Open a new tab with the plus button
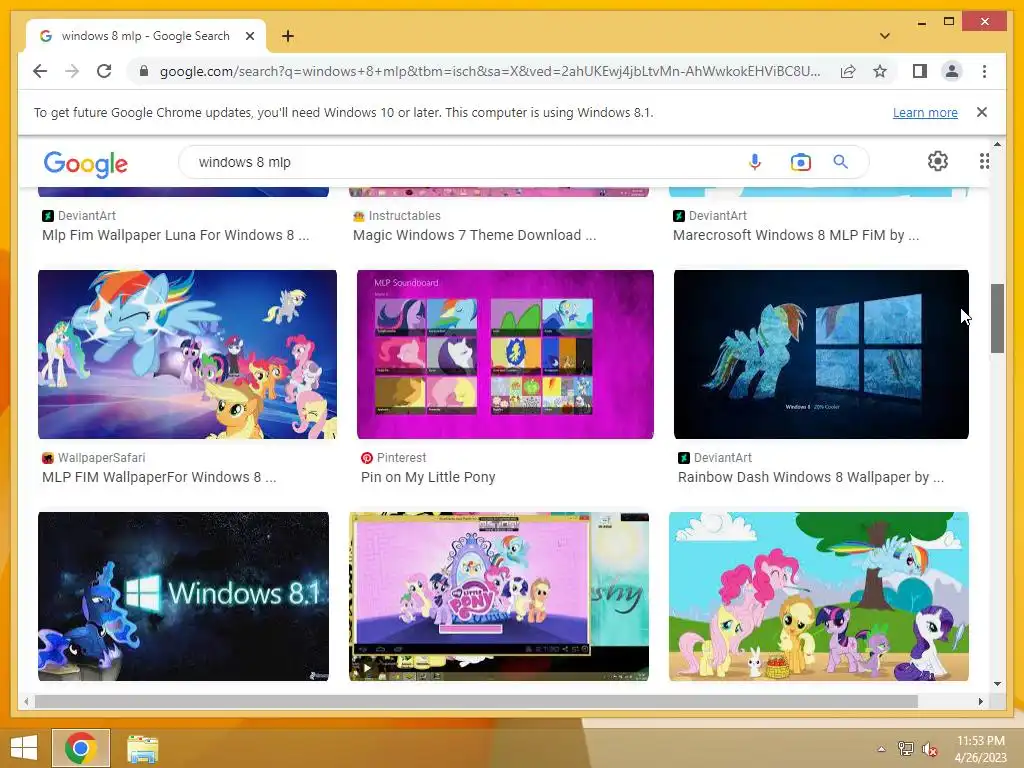The width and height of the screenshot is (1024, 768). pos(288,36)
